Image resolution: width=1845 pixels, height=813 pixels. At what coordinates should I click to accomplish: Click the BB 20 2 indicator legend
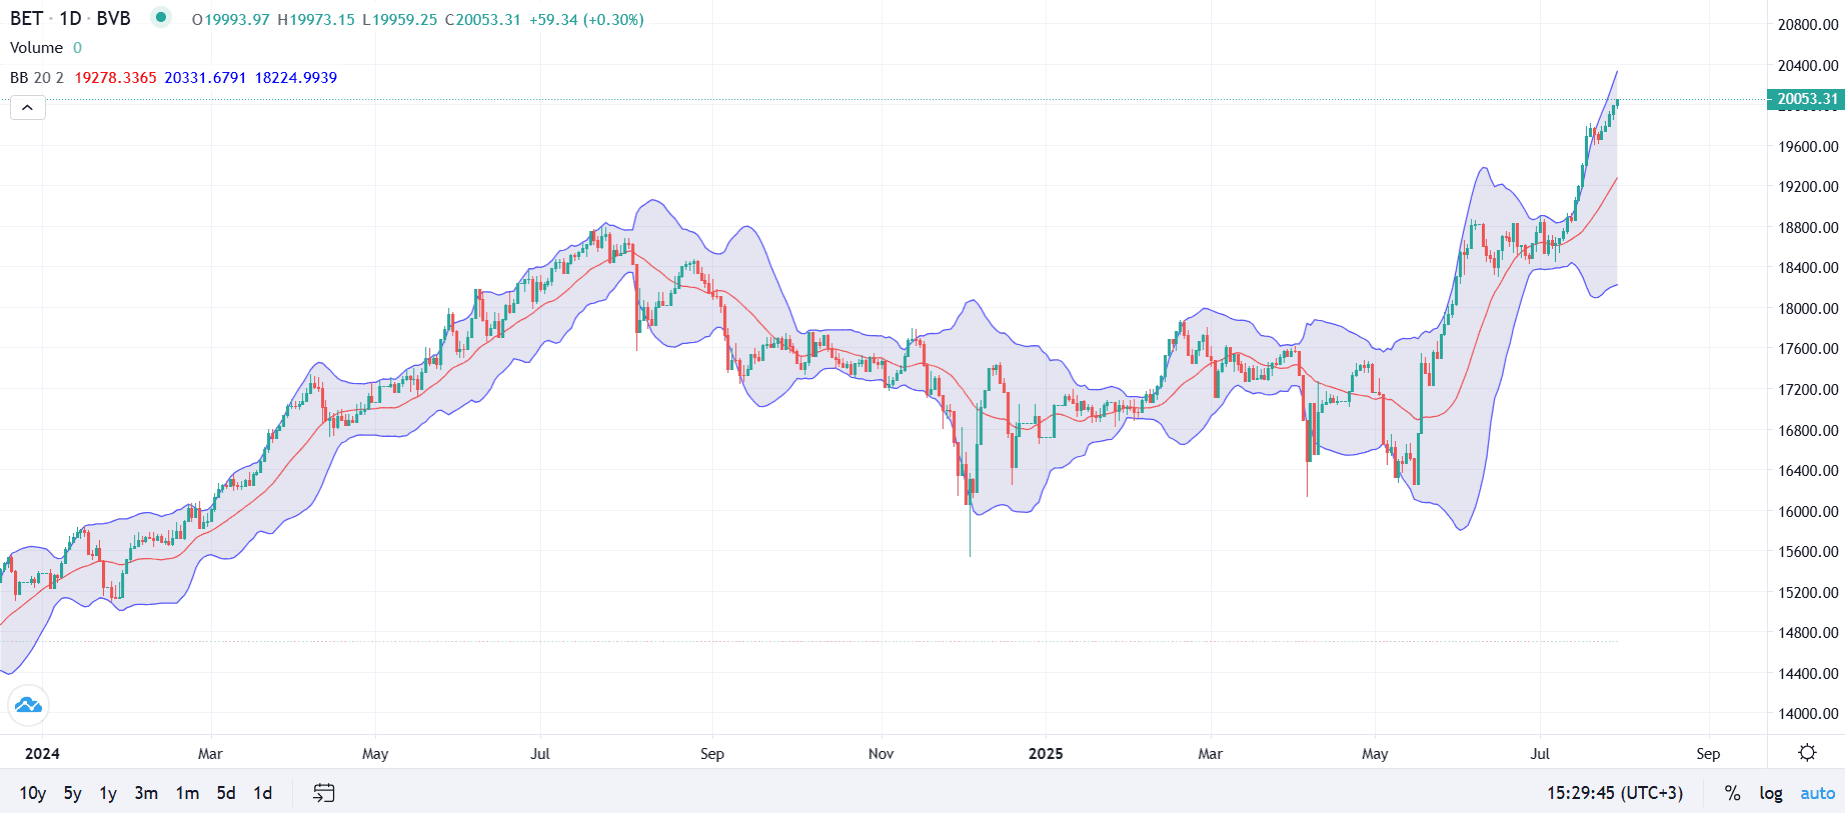[37, 78]
